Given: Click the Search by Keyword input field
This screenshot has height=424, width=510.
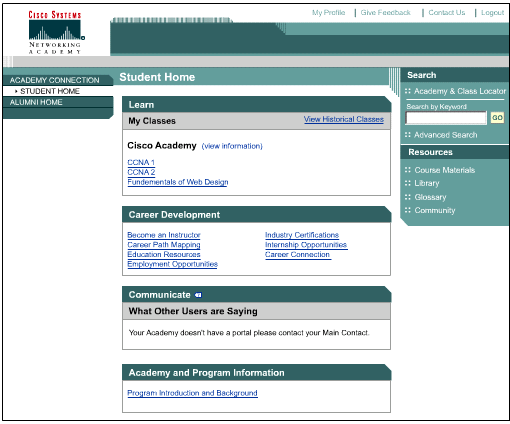Looking at the screenshot, I should click(446, 118).
